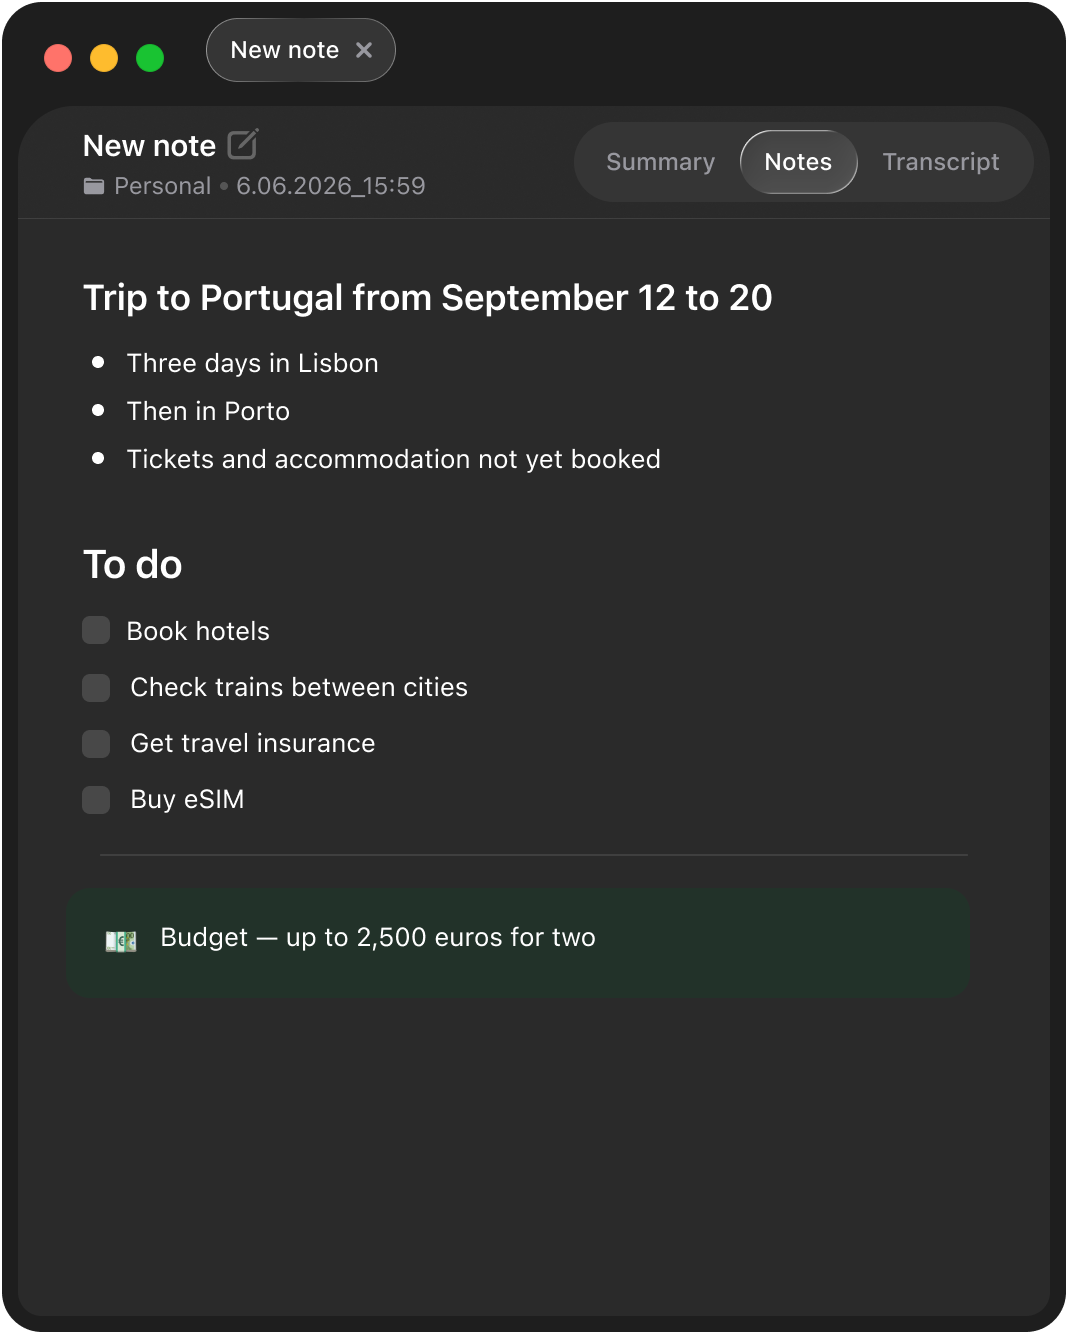Open the Transcript tab
1068x1334 pixels.
coord(941,162)
